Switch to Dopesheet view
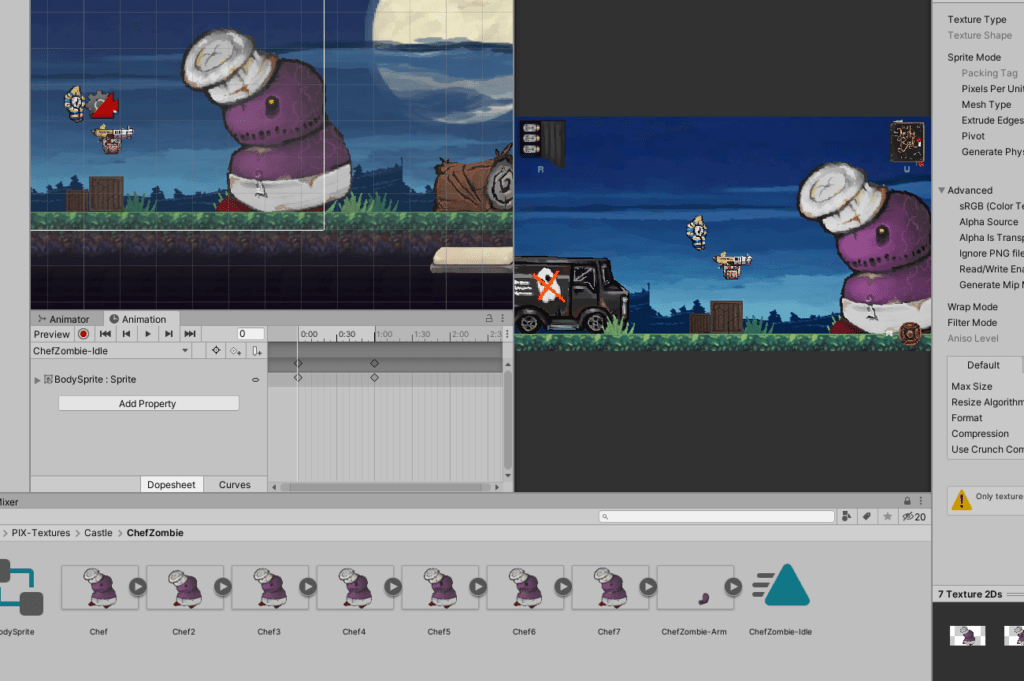The image size is (1024, 681). point(171,484)
